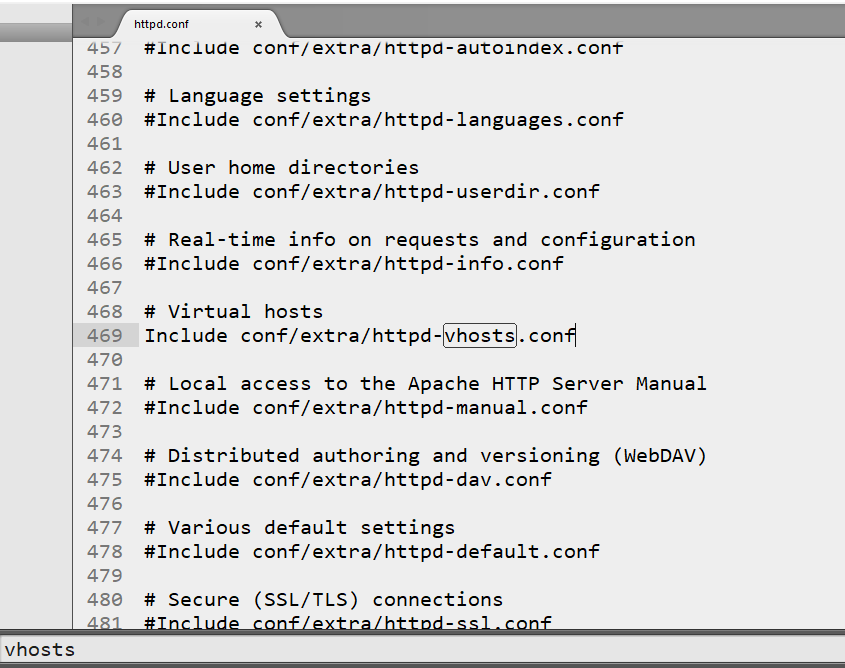Click the "# Language settings" comment line
Viewport: 845px width, 668px height.
coord(258,96)
